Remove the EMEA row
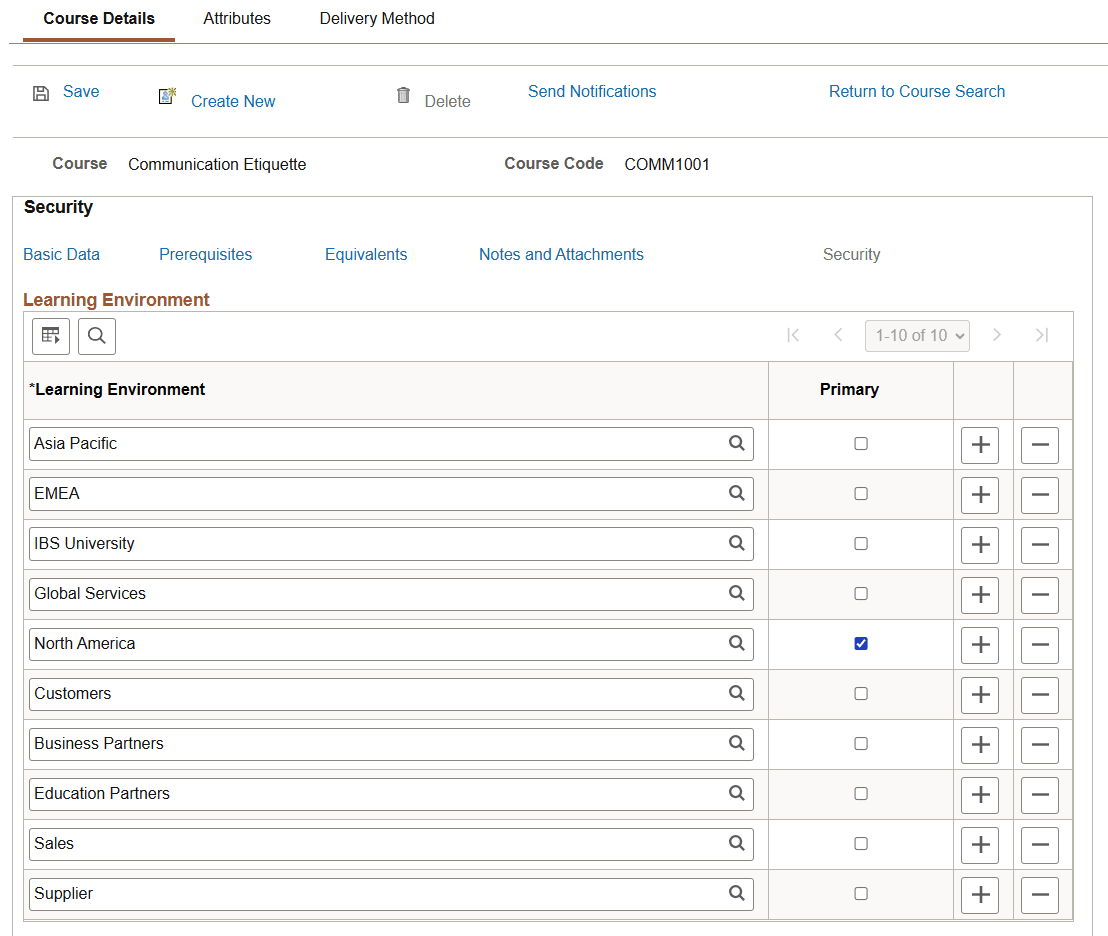Viewport: 1108px width, 936px height. point(1040,495)
